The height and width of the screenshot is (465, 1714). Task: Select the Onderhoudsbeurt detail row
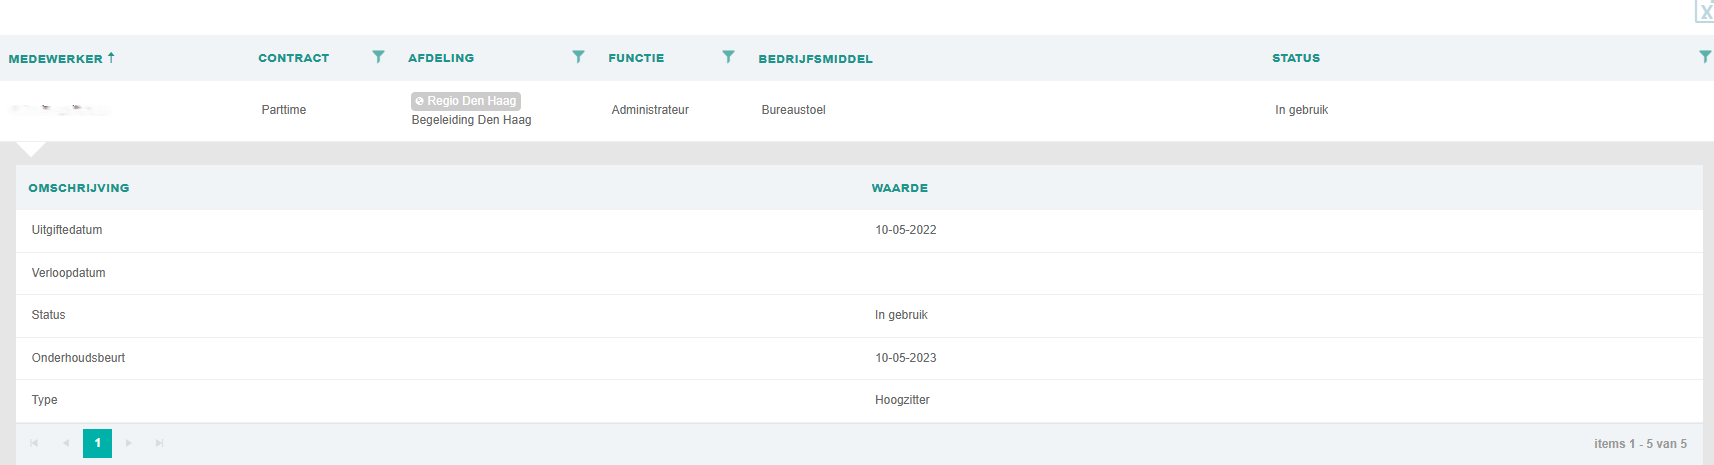pyautogui.click(x=78, y=358)
